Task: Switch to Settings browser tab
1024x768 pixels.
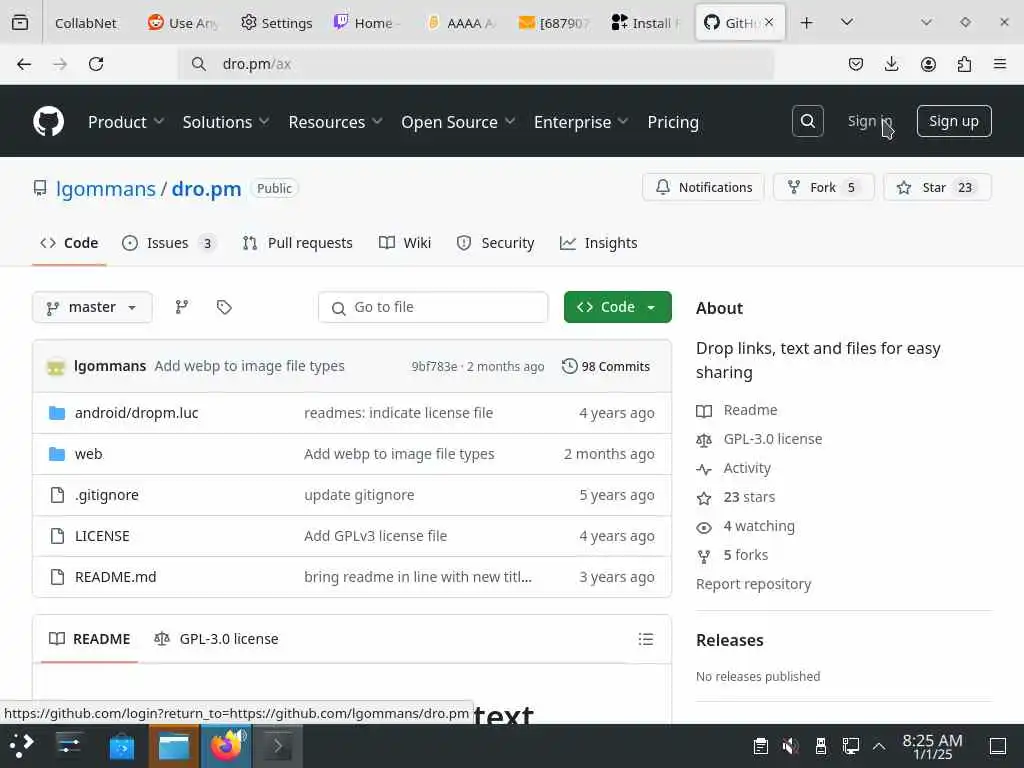Action: point(277,23)
